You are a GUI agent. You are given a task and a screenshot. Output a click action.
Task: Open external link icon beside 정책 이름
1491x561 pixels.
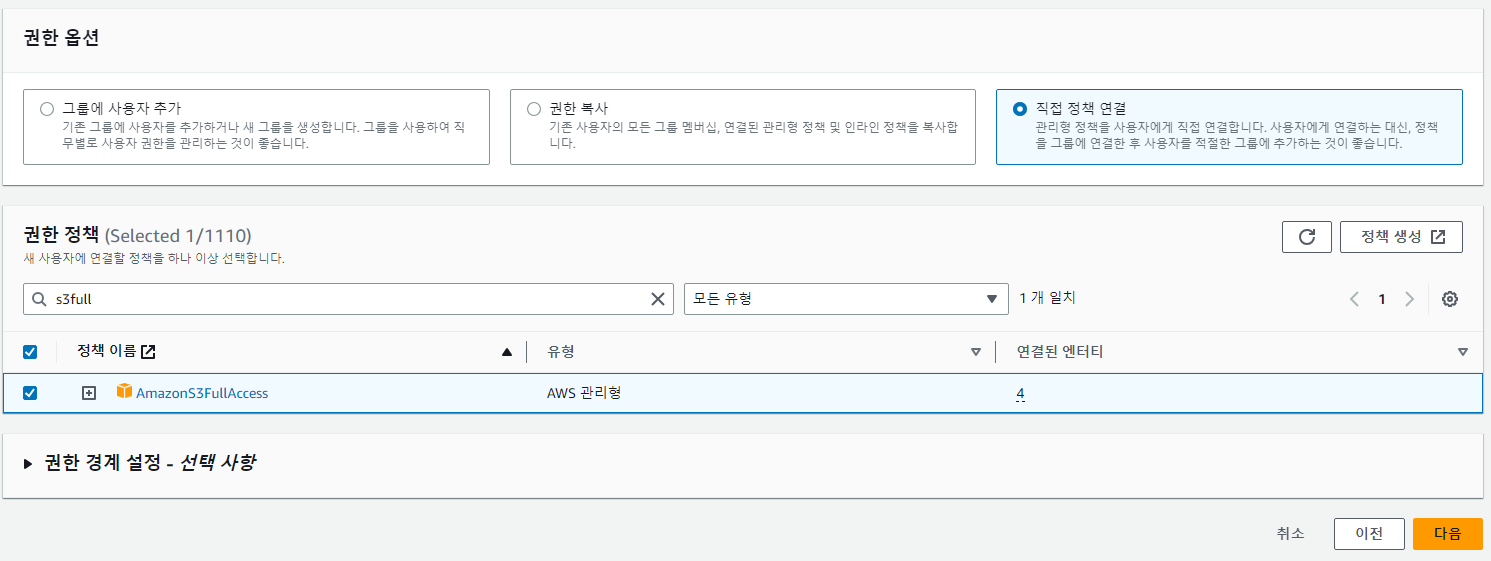click(x=148, y=352)
